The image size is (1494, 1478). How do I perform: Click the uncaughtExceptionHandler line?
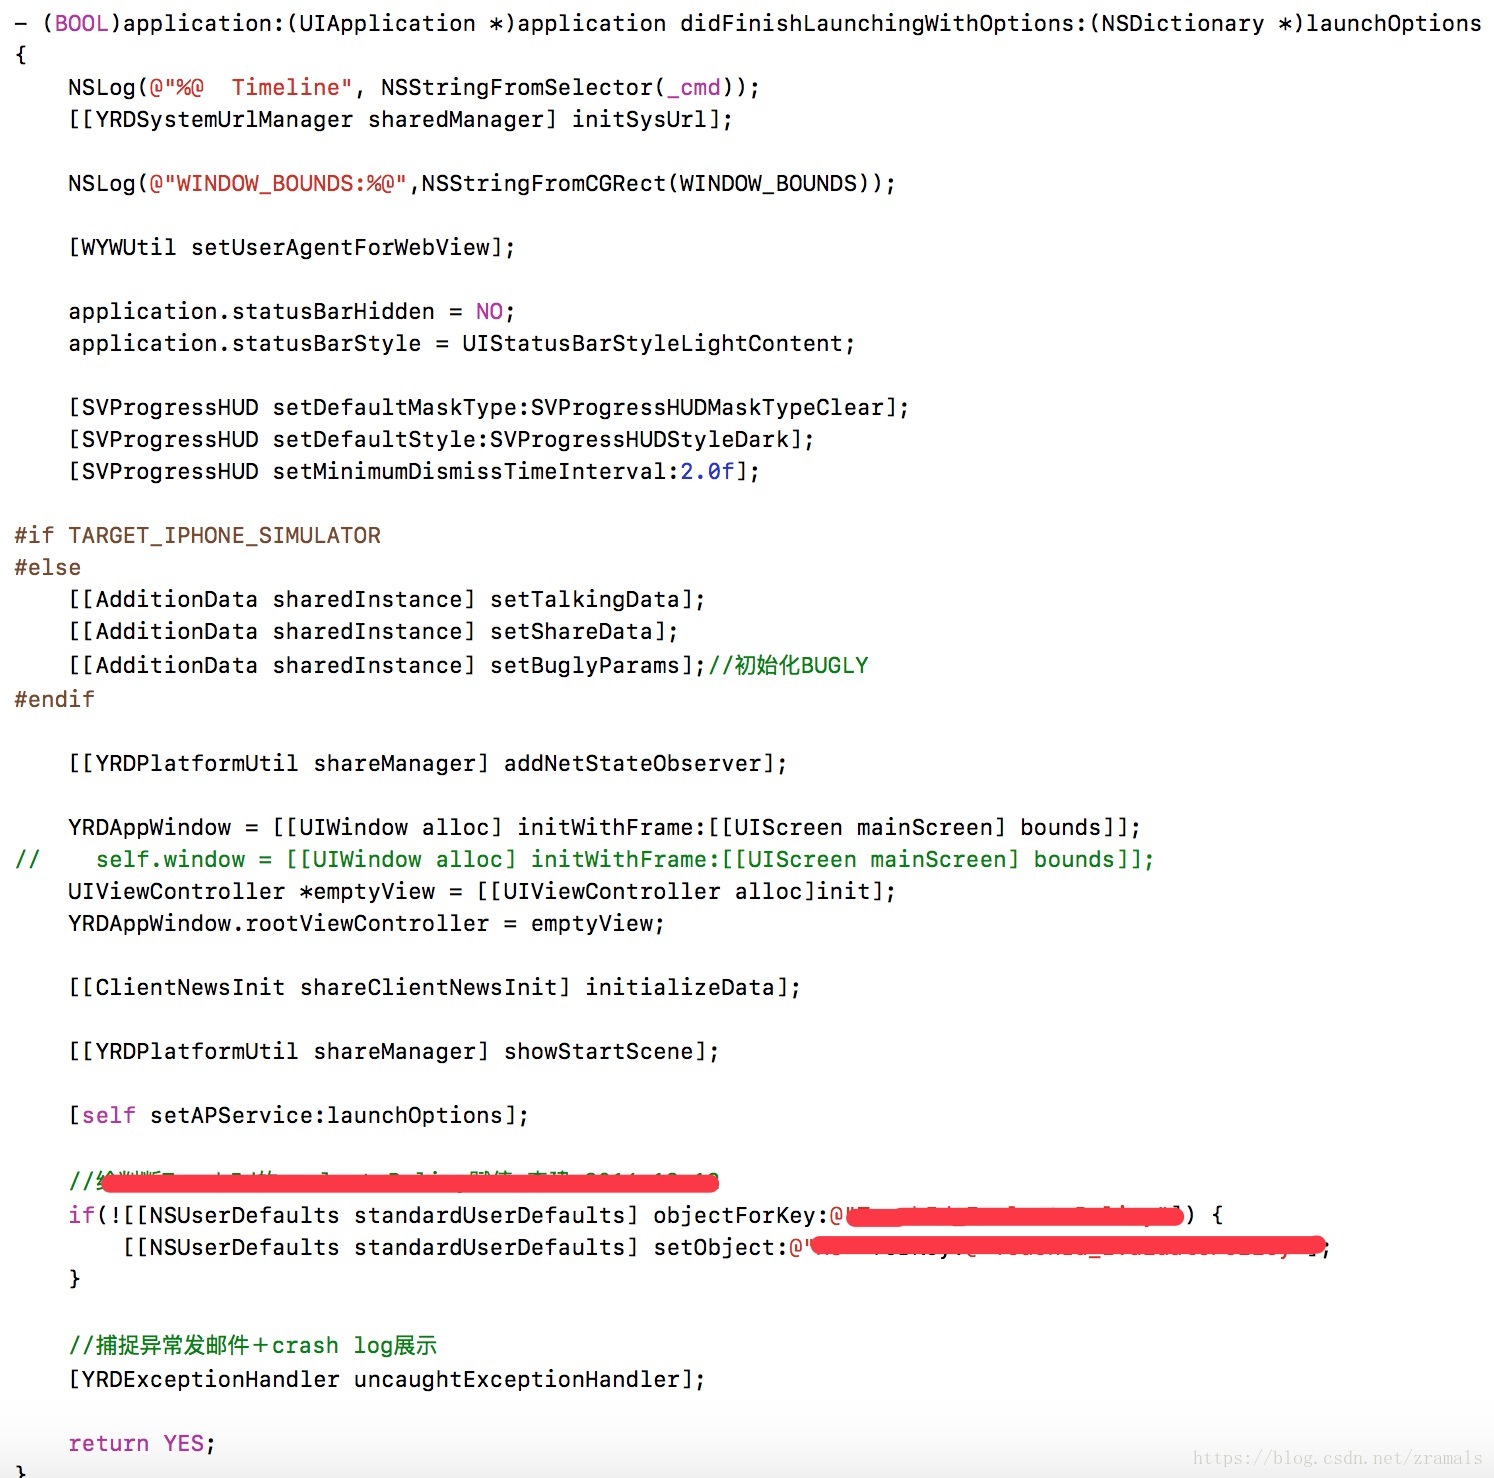386,1380
